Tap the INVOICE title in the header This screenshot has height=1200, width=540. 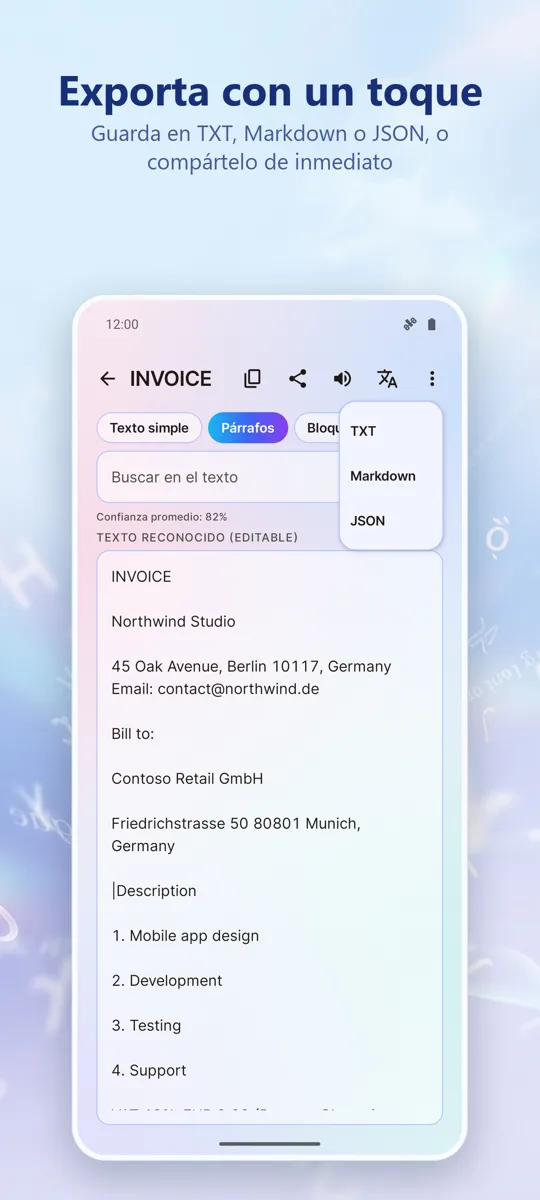[x=171, y=379]
